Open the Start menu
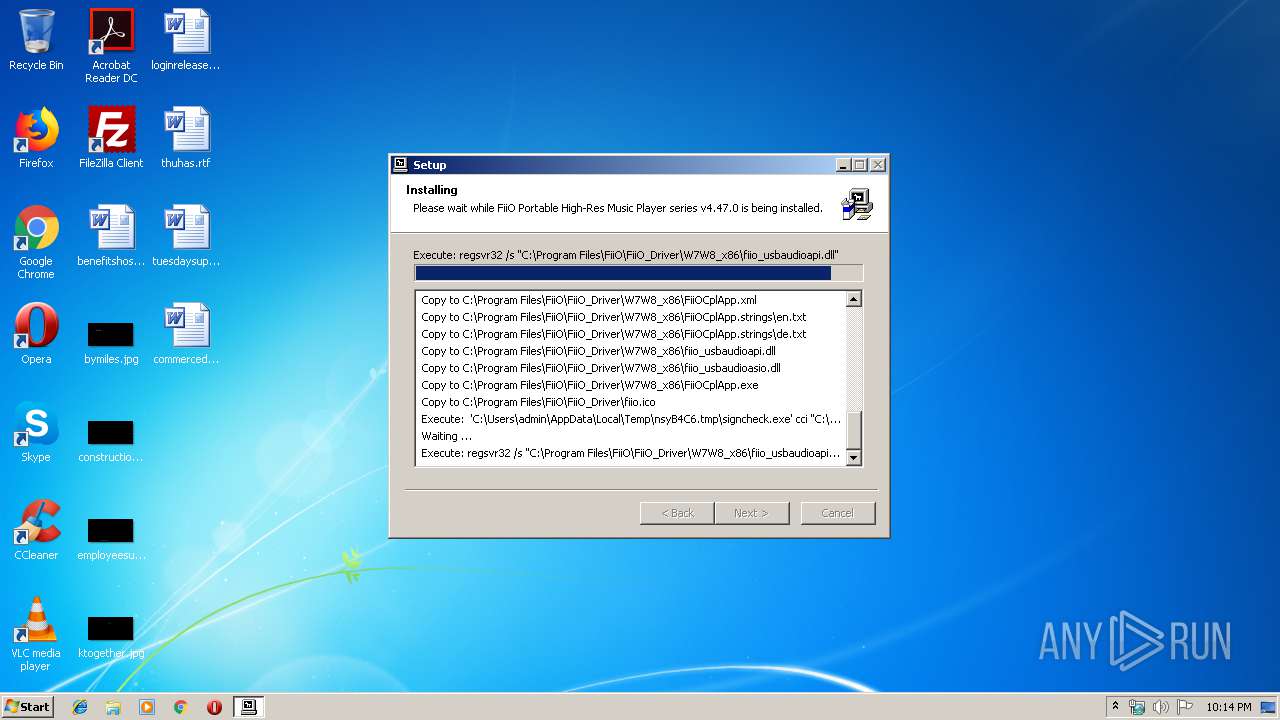 [27, 707]
